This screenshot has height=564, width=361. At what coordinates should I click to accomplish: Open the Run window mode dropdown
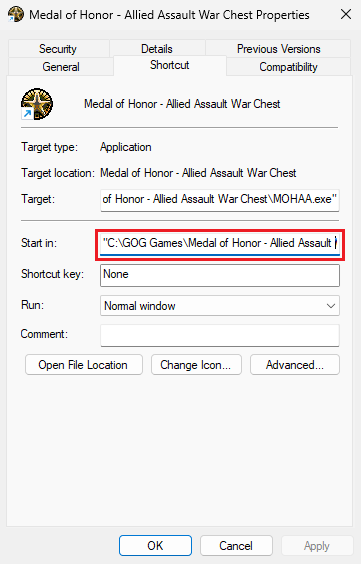click(220, 306)
